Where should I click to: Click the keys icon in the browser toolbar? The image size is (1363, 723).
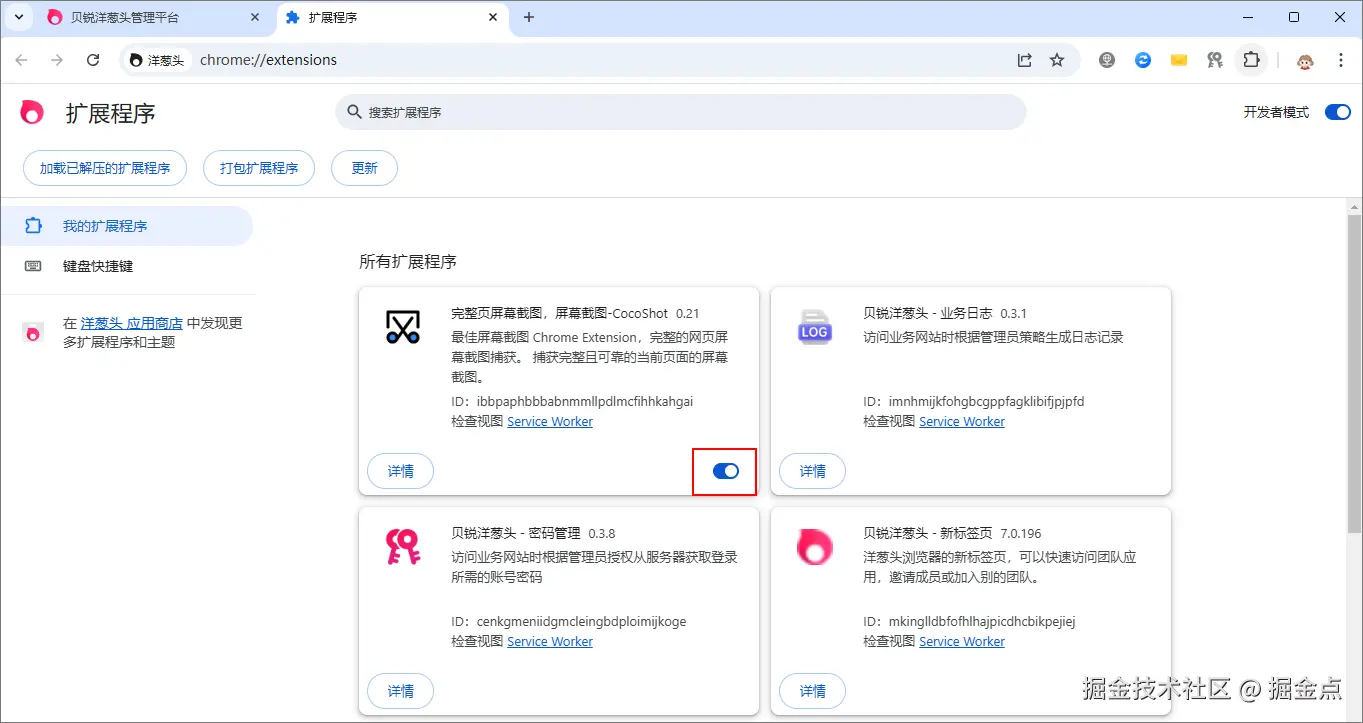click(1214, 60)
